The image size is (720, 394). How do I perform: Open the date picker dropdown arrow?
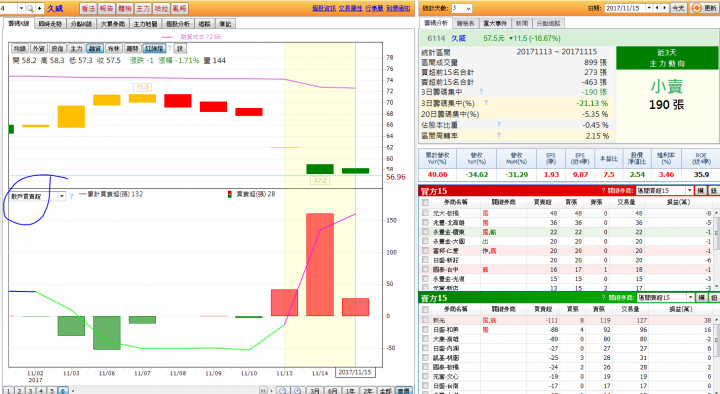649,8
